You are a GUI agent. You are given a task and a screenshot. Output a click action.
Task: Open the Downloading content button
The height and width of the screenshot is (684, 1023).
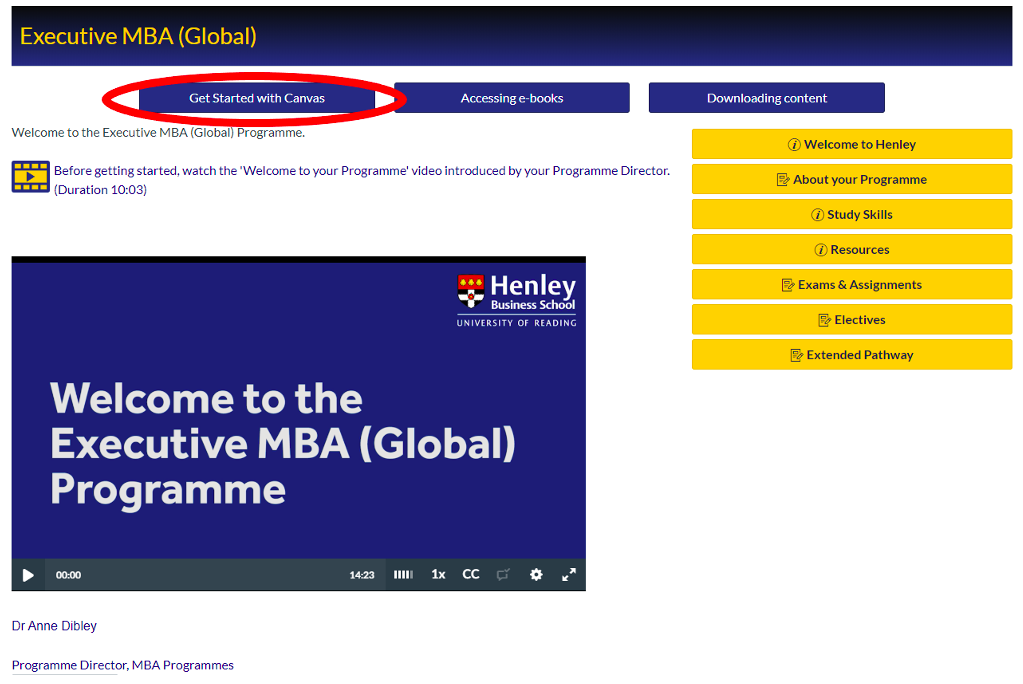767,98
